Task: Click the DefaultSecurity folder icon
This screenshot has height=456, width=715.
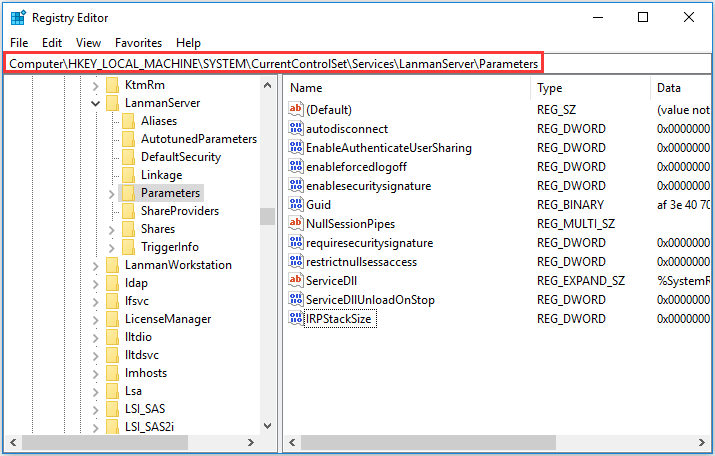Action: 129,157
